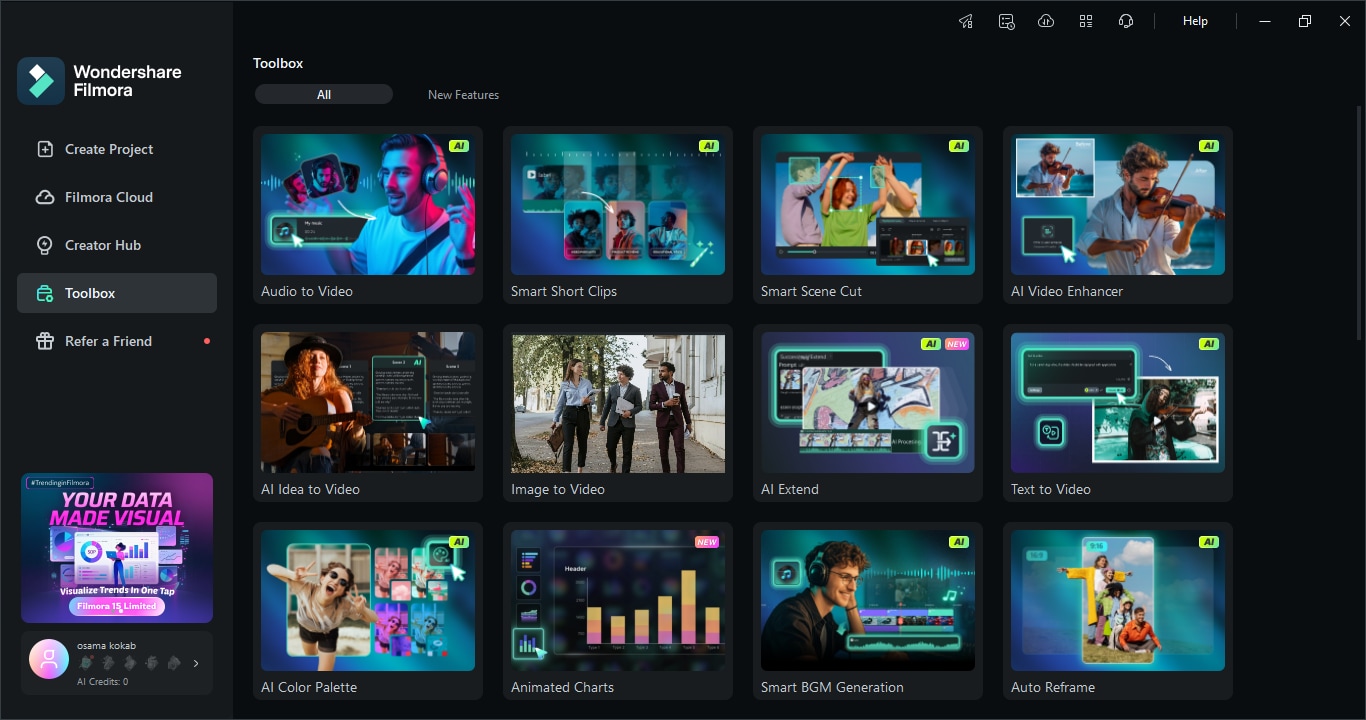Open the Your Data Made Visual banner

(117, 548)
